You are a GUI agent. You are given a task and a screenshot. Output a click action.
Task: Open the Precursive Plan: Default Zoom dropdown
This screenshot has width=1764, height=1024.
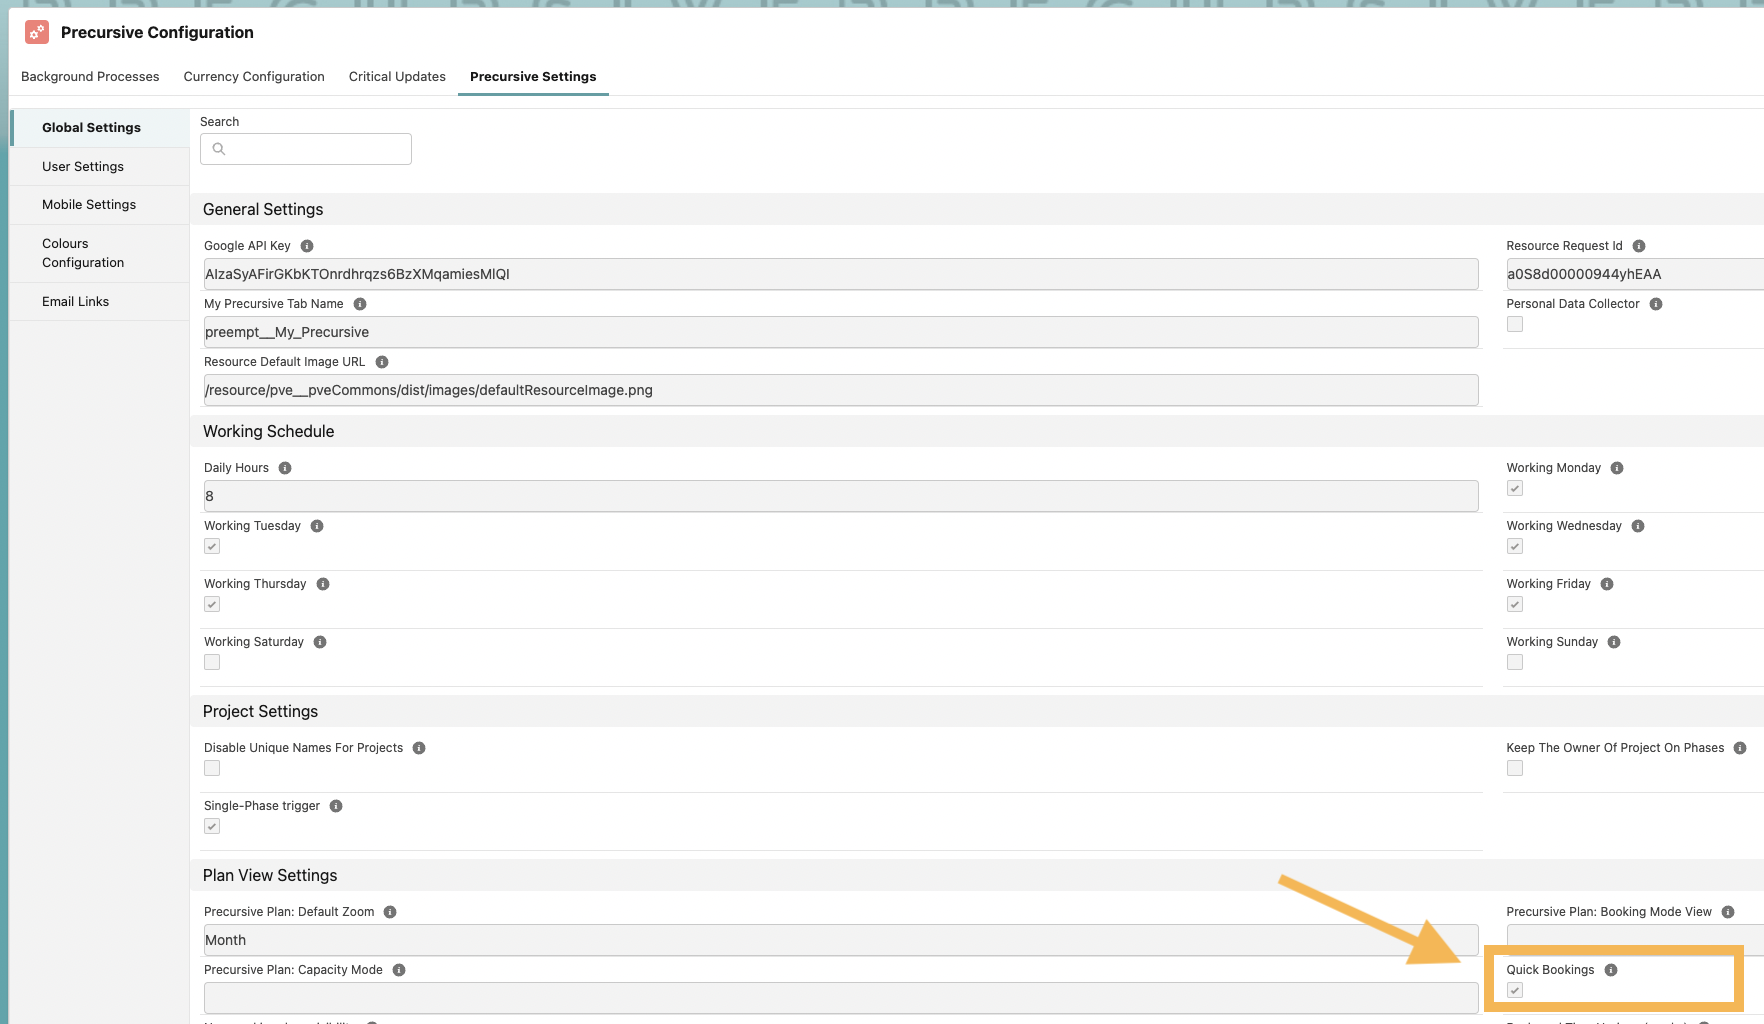click(x=840, y=940)
